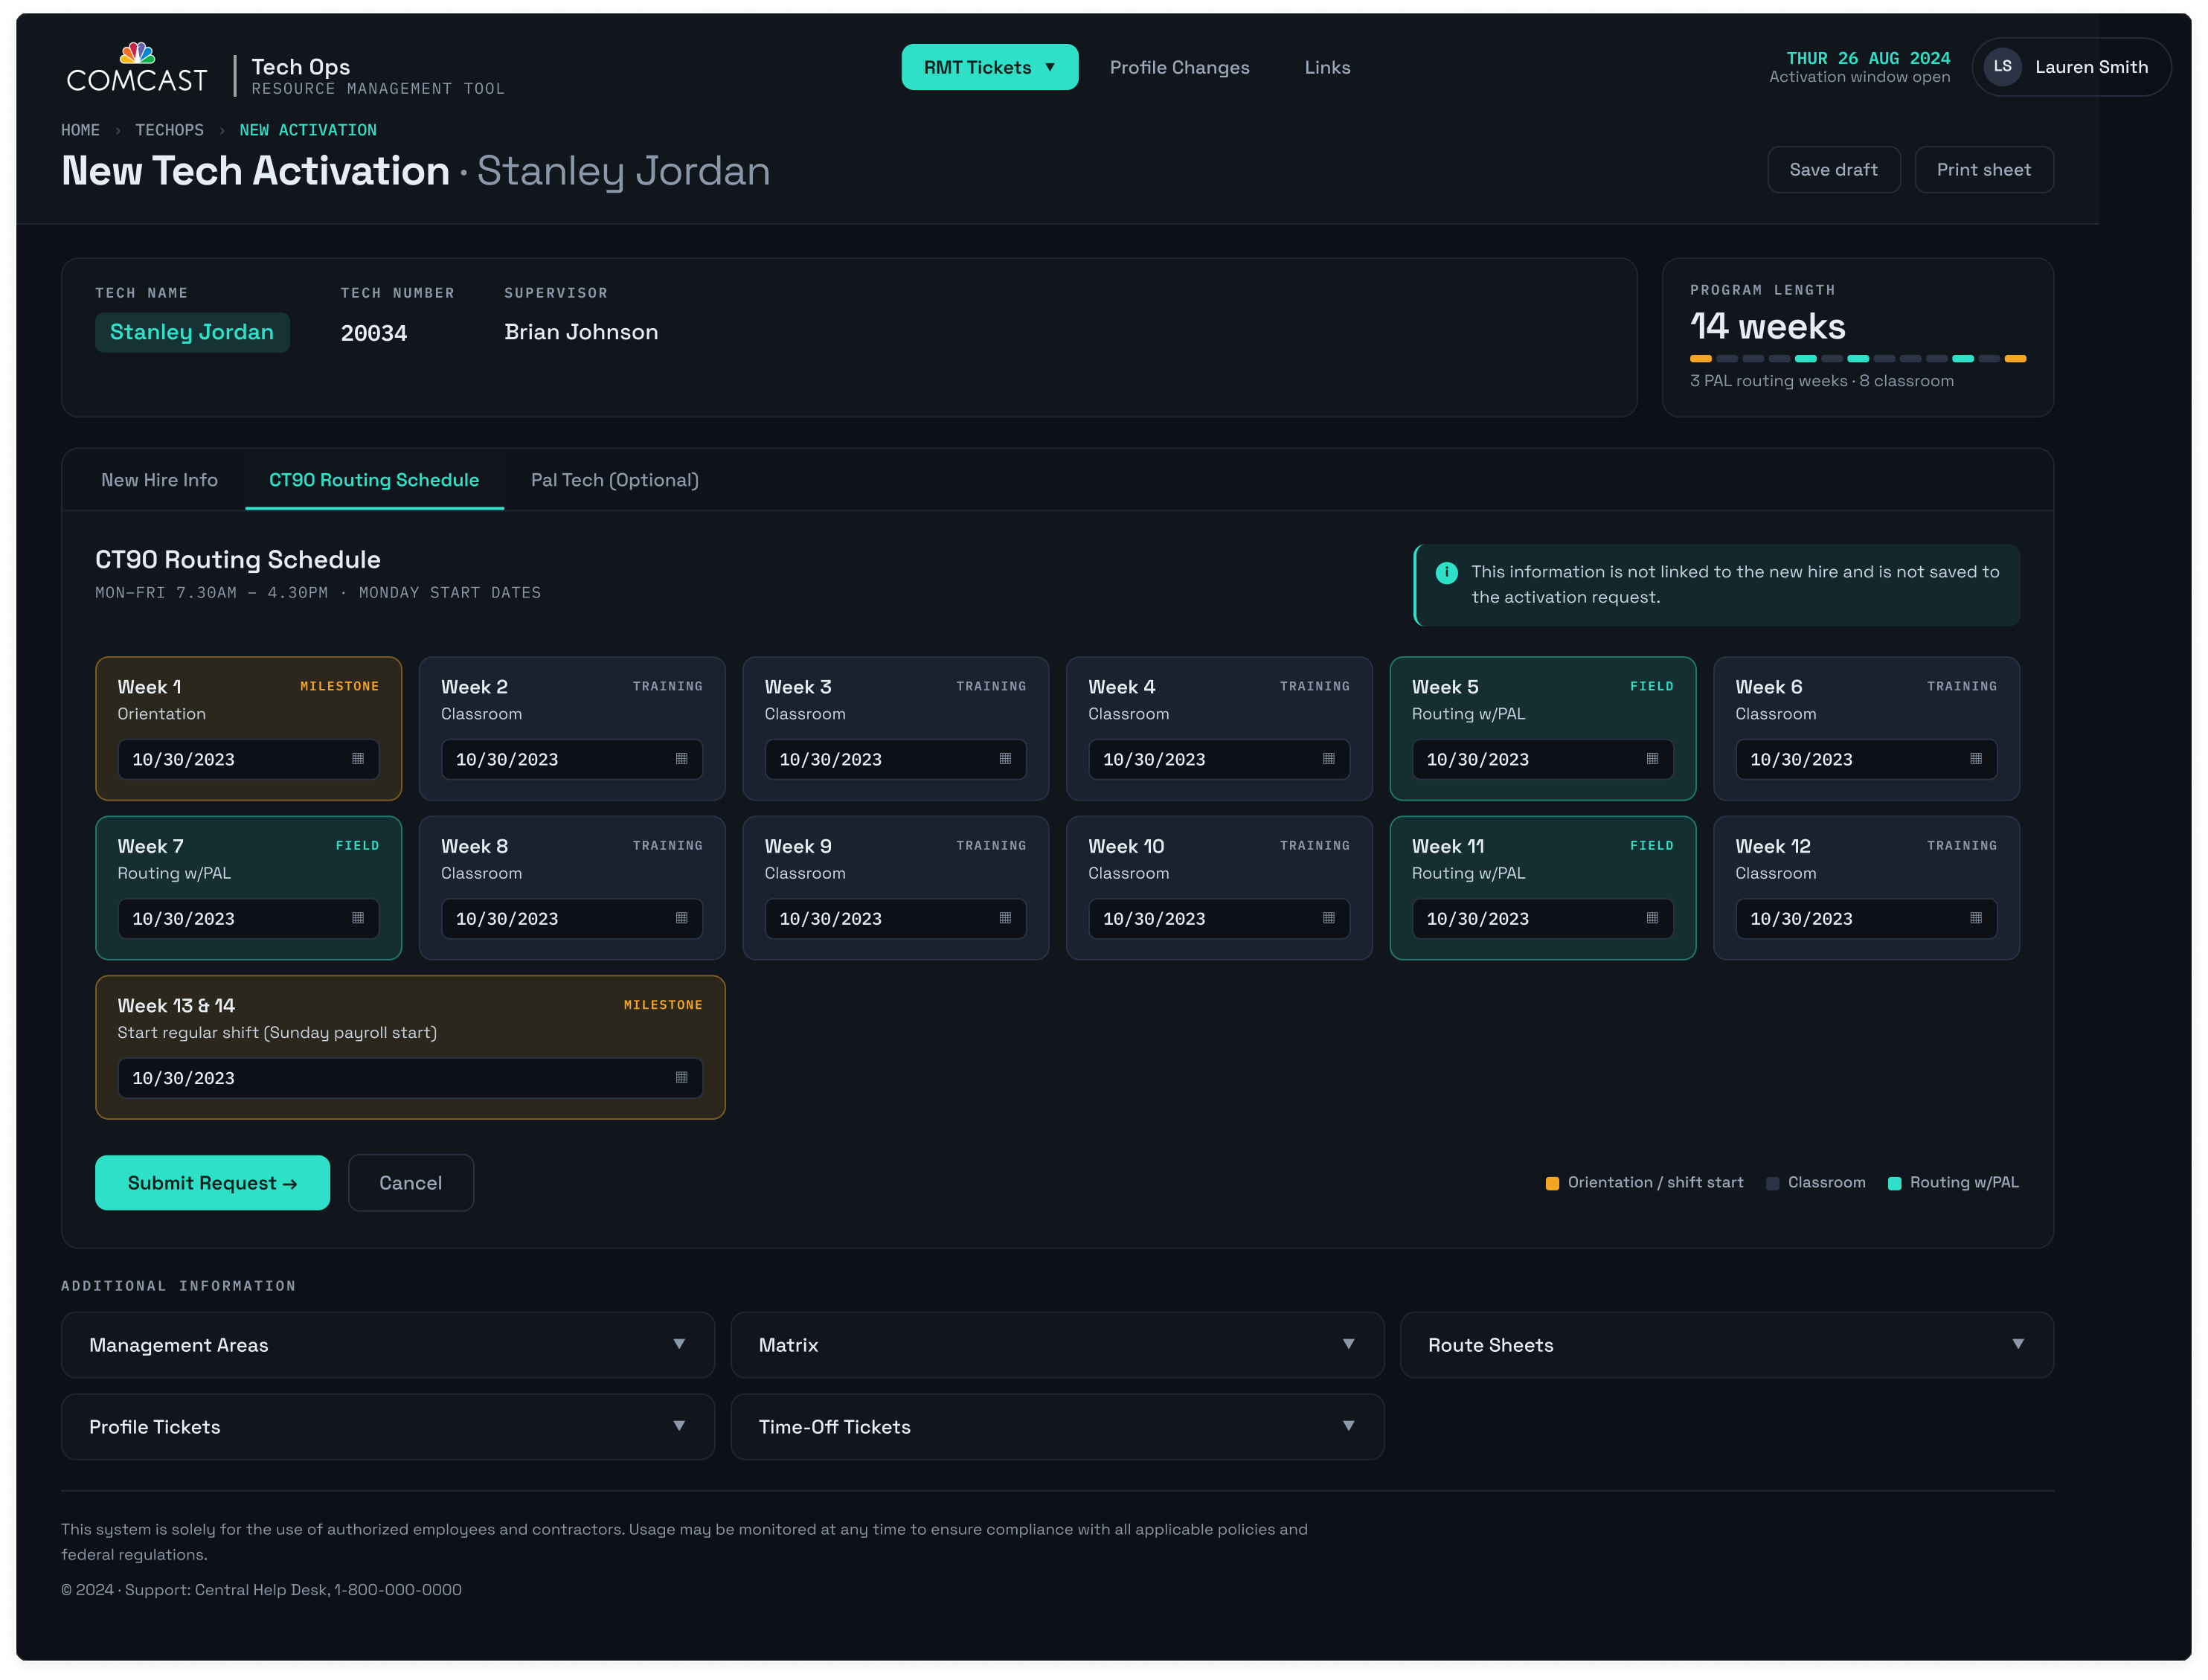Screen dimensions: 2208x1680
Task: Click Submit Request button
Action: (x=212, y=1183)
